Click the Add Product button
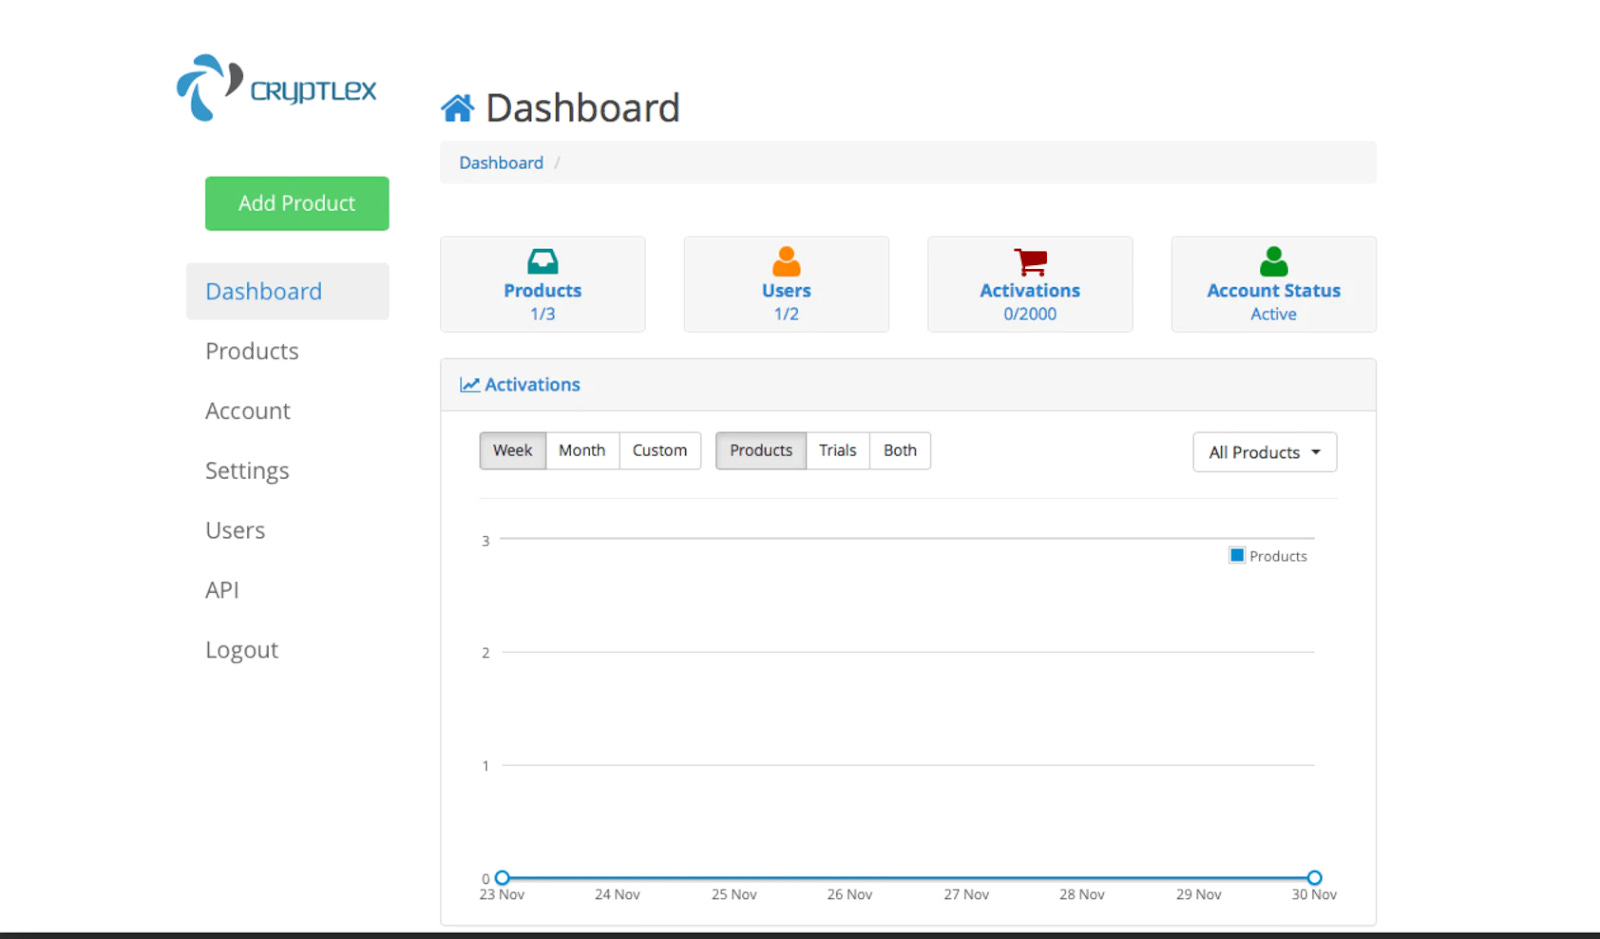Image resolution: width=1600 pixels, height=939 pixels. (296, 203)
